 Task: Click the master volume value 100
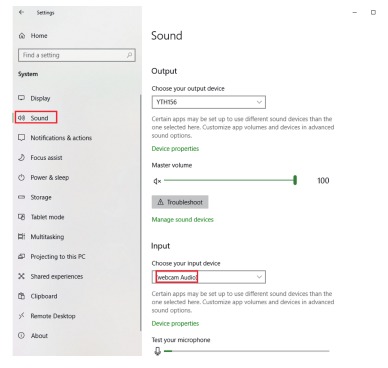323,181
